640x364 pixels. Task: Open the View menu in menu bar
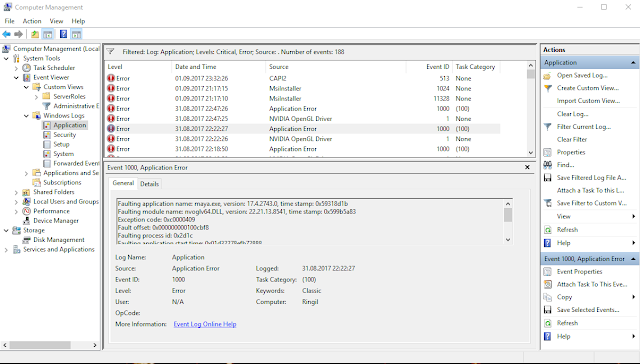pos(56,21)
